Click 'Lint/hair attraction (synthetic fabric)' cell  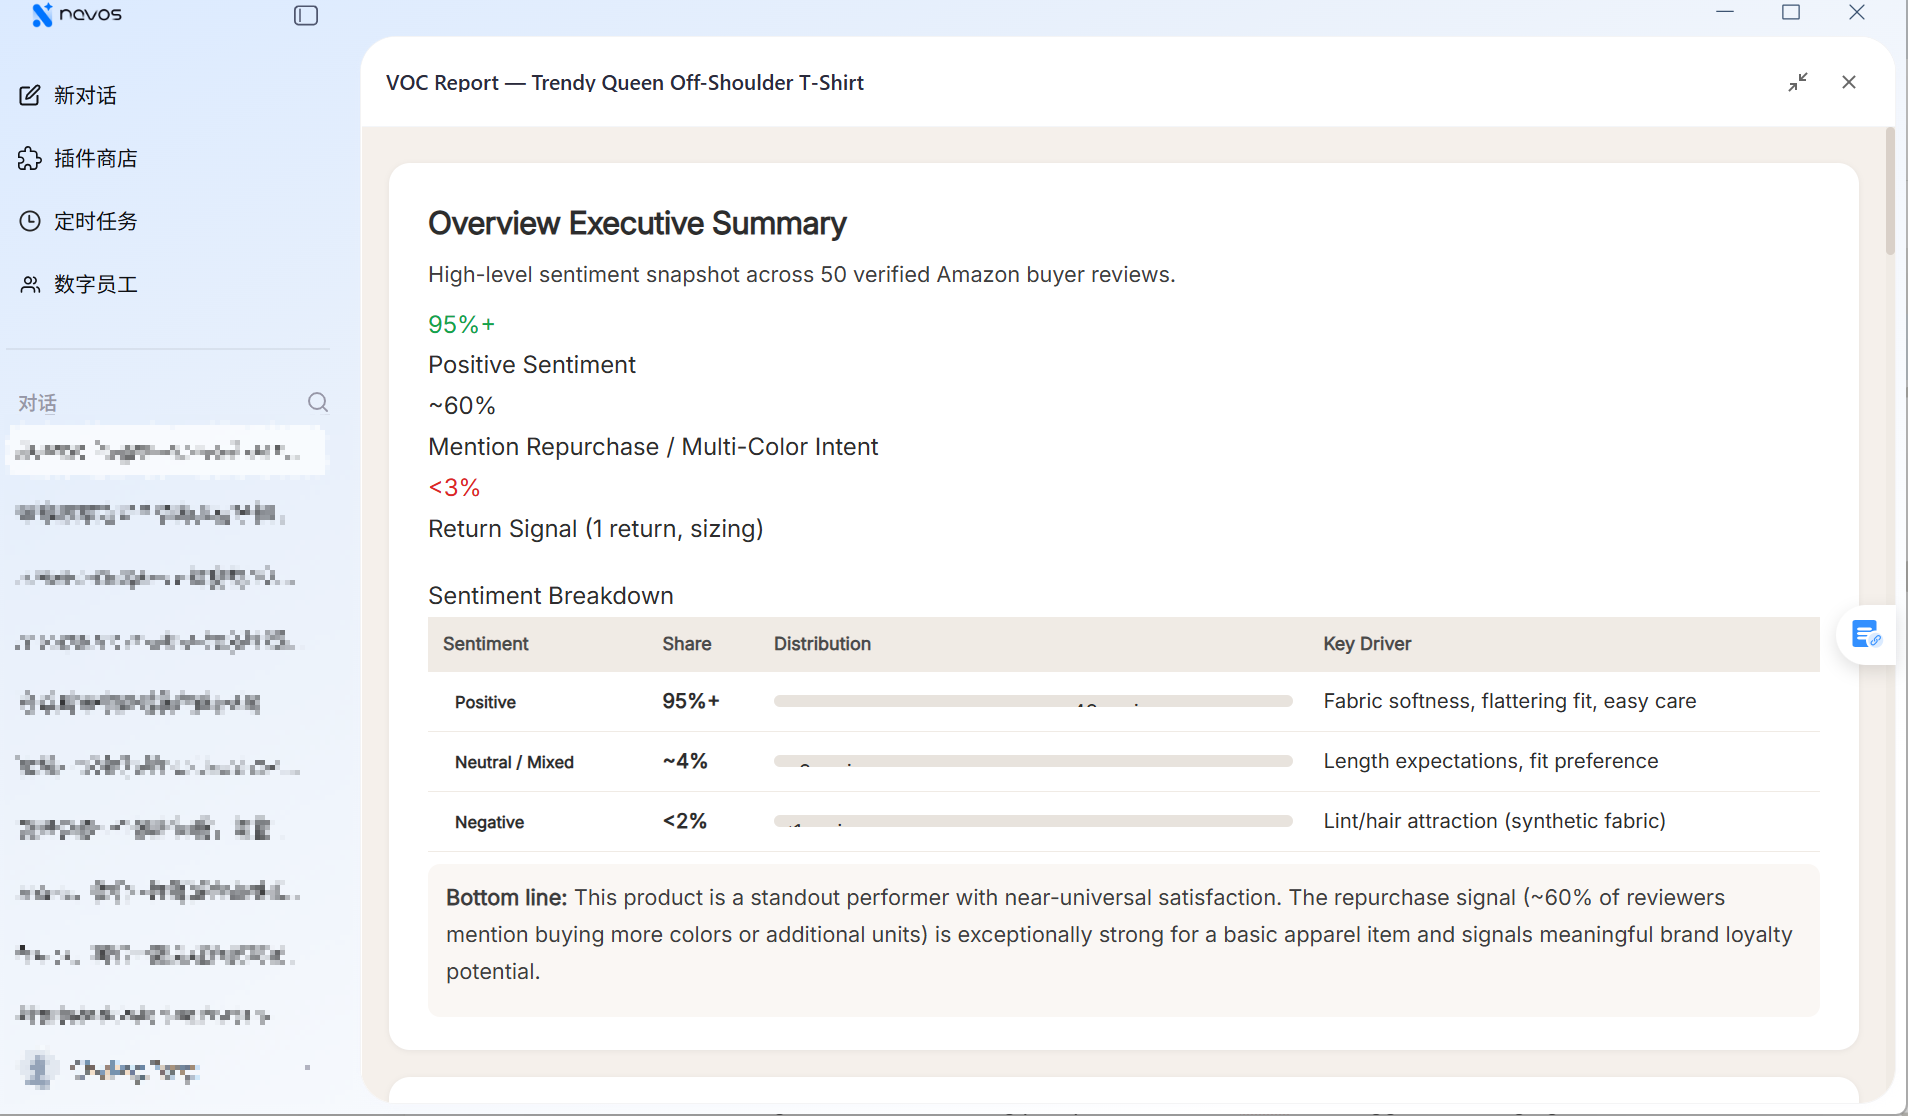pos(1495,821)
